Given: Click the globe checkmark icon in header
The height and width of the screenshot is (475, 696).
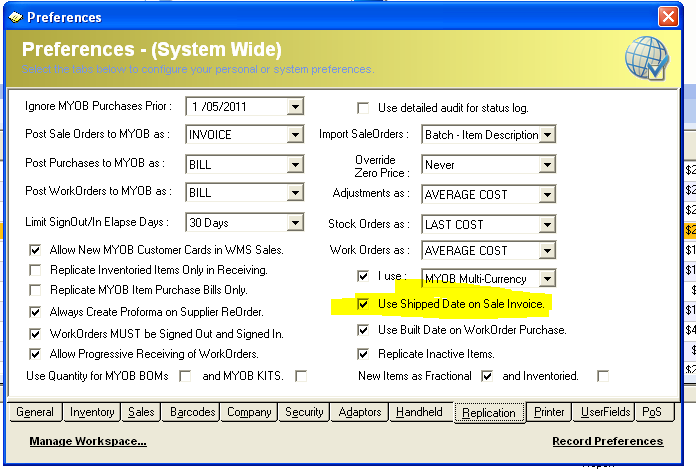Looking at the screenshot, I should coord(645,58).
